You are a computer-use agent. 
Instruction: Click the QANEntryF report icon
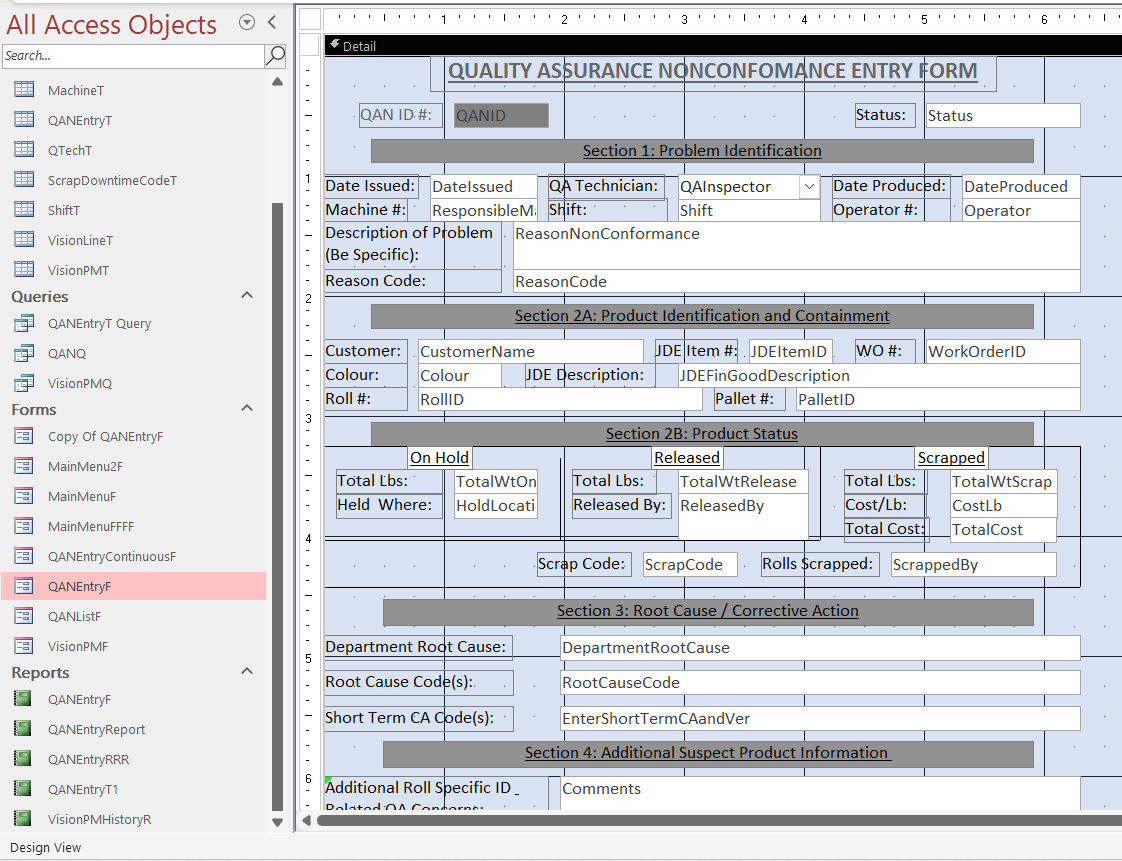click(x=23, y=699)
